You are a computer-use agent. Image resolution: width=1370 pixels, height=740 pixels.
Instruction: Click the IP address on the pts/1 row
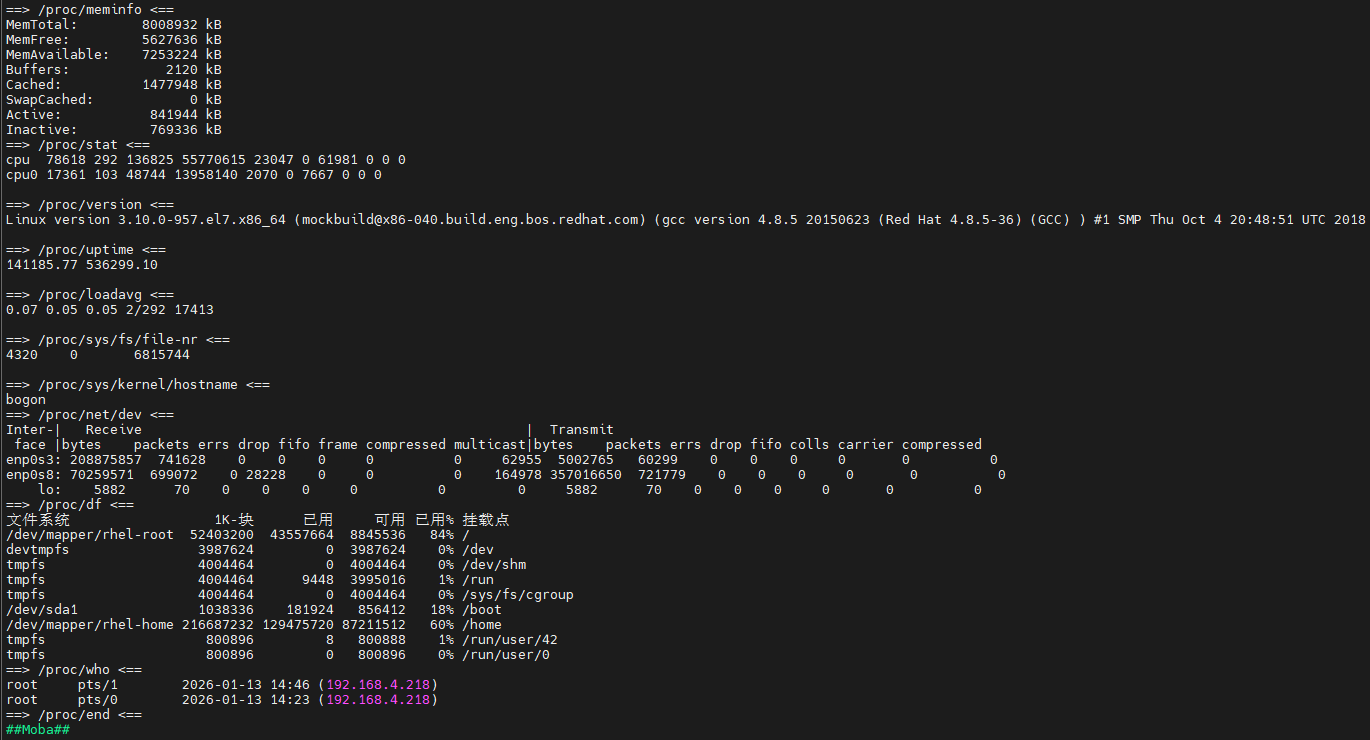click(x=381, y=685)
